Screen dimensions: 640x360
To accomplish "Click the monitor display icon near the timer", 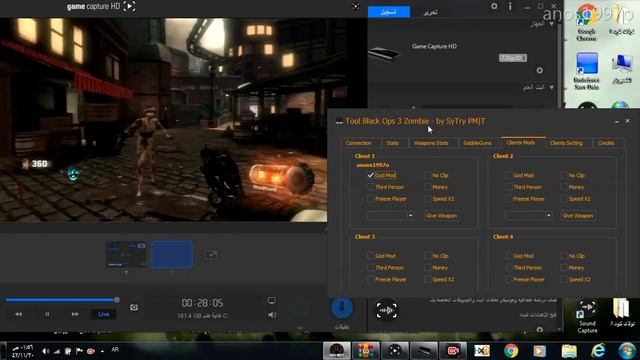I will click(272, 301).
